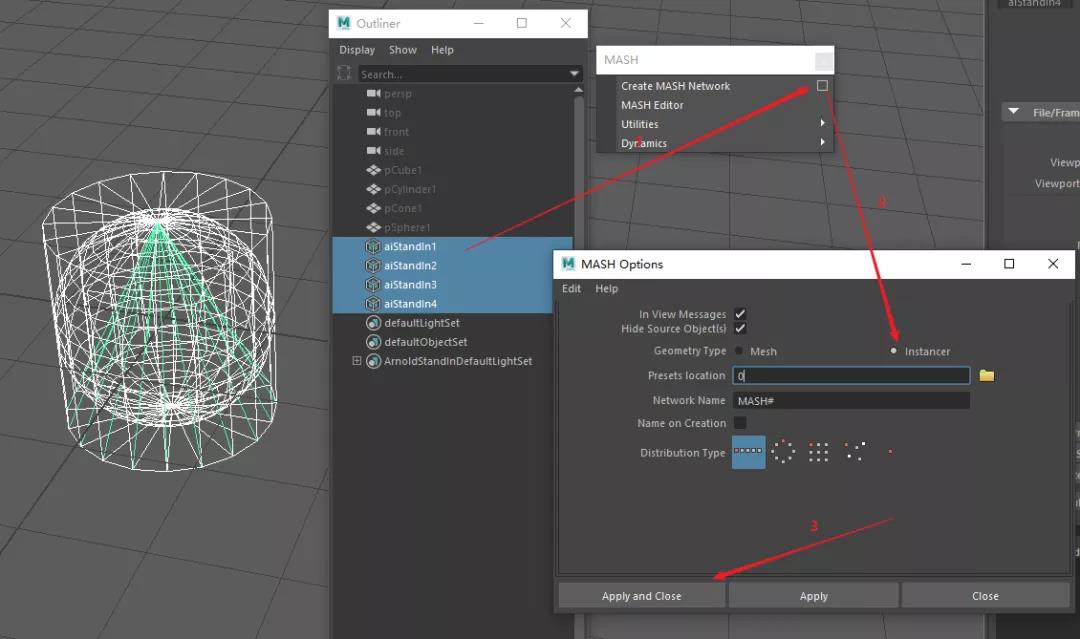Screen dimensions: 1080x639
Task: Click the side camera icon in Outliner
Action: click(373, 150)
